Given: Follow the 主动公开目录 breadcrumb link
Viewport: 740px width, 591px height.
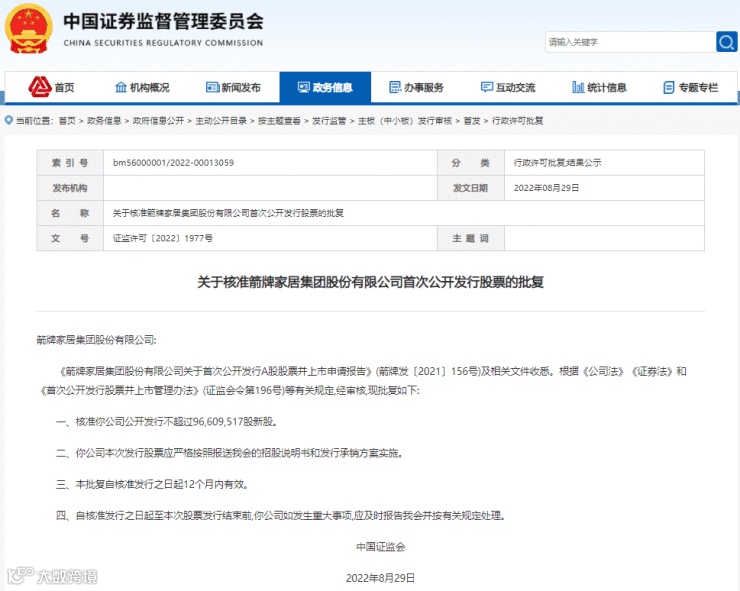Looking at the screenshot, I should coord(221,121).
